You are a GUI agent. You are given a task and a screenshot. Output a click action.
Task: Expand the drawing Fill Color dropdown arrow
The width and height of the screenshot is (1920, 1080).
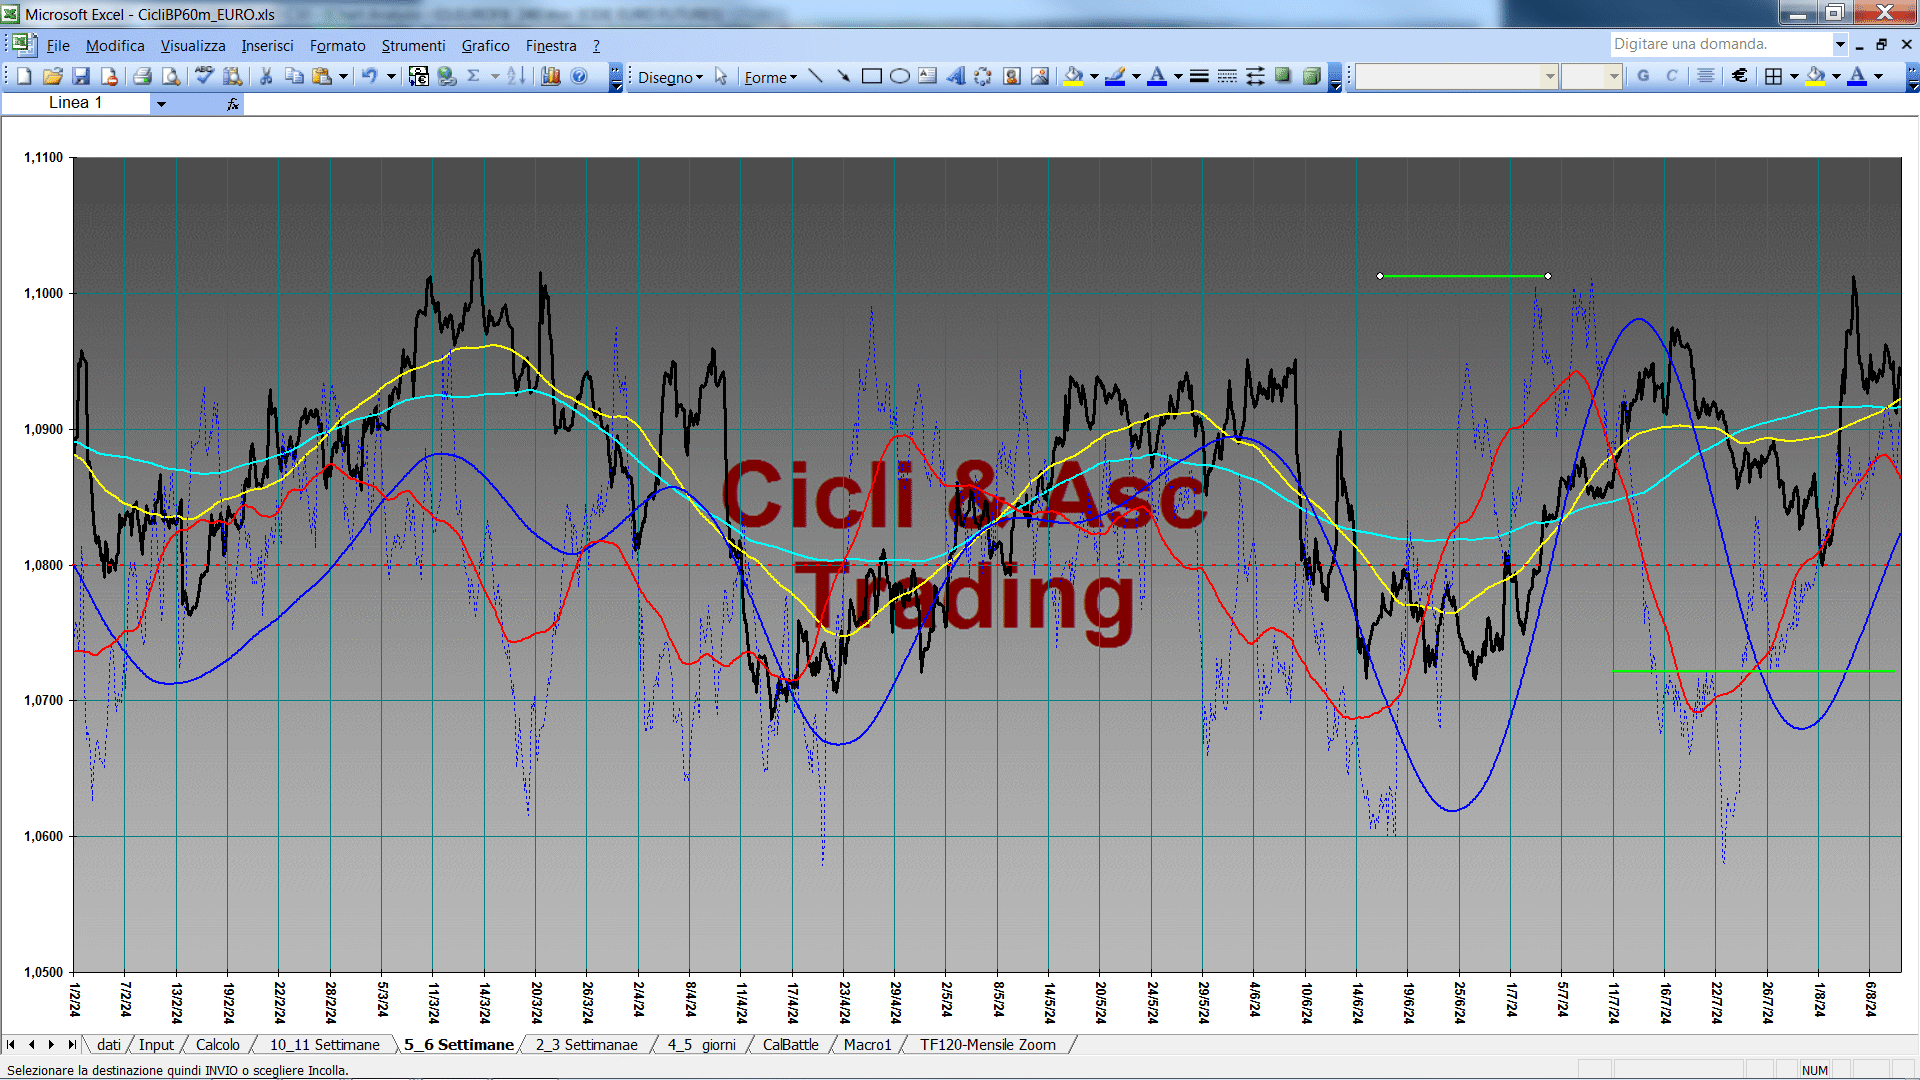pos(1094,76)
